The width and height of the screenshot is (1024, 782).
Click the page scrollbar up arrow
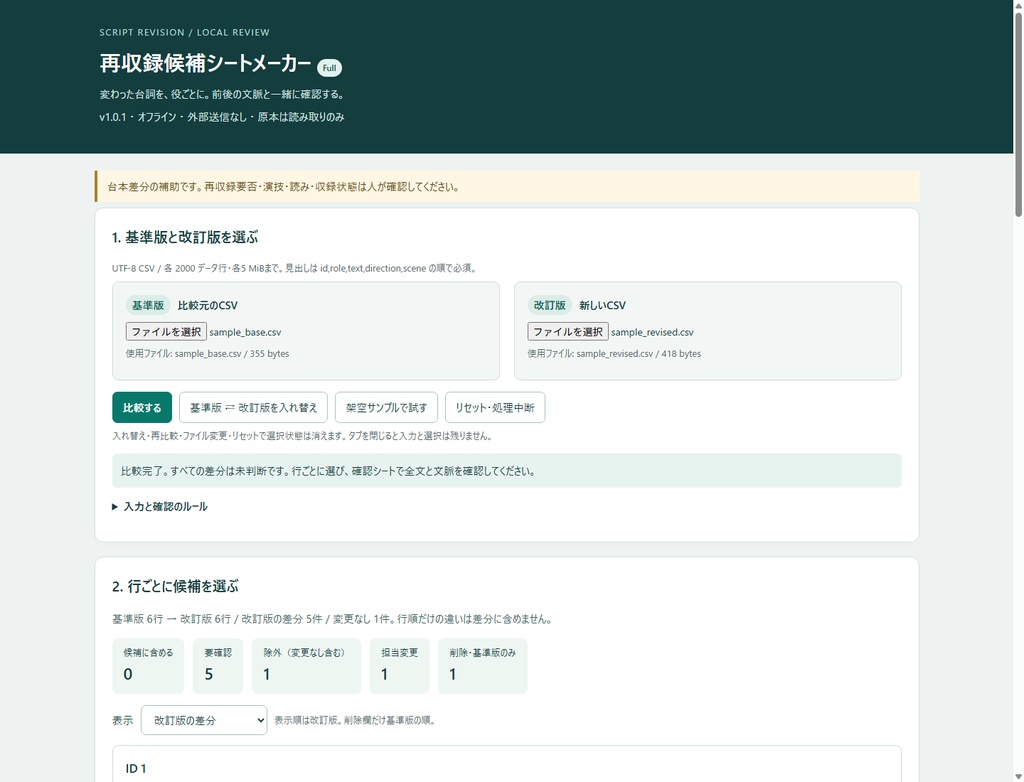[1018, 6]
